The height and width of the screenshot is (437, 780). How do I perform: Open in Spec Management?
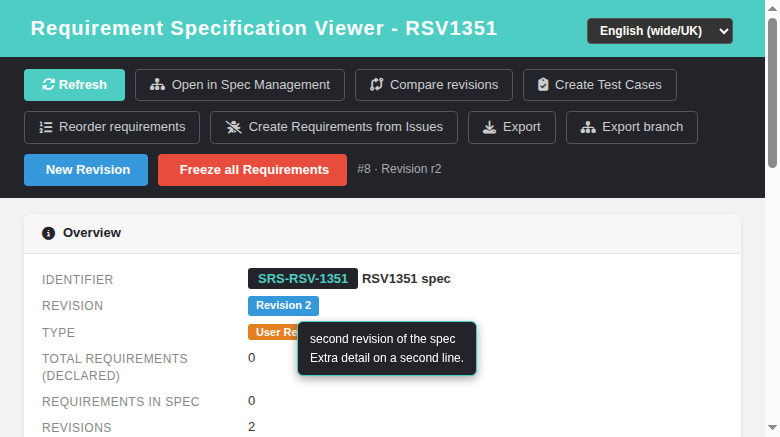click(x=240, y=85)
